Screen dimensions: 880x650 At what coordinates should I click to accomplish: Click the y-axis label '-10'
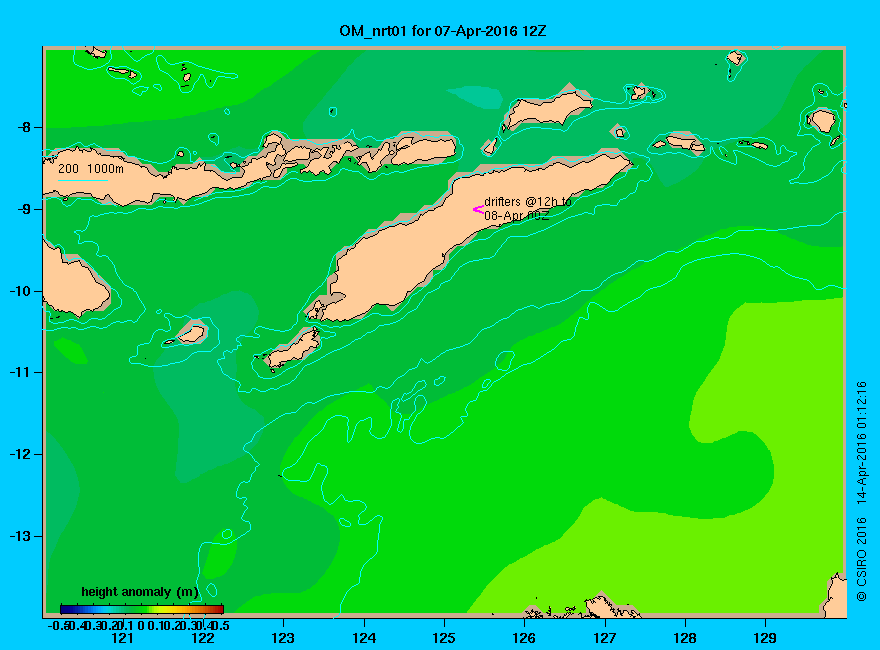pos(20,291)
